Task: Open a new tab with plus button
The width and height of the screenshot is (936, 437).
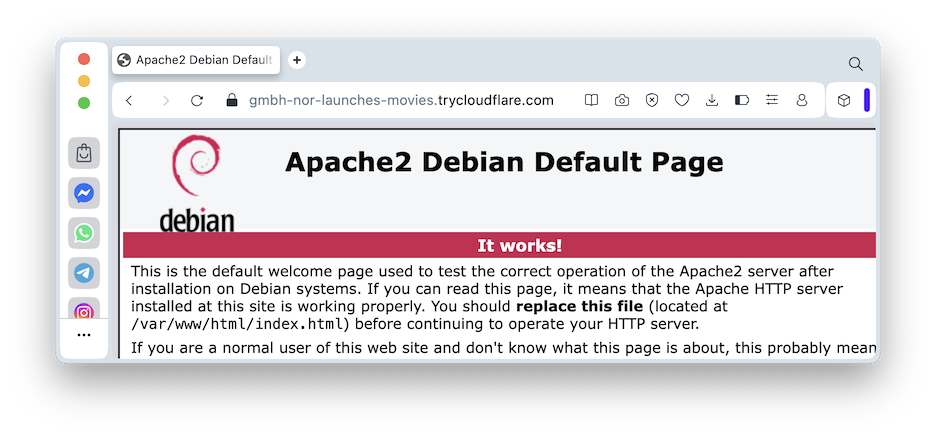Action: tap(297, 60)
